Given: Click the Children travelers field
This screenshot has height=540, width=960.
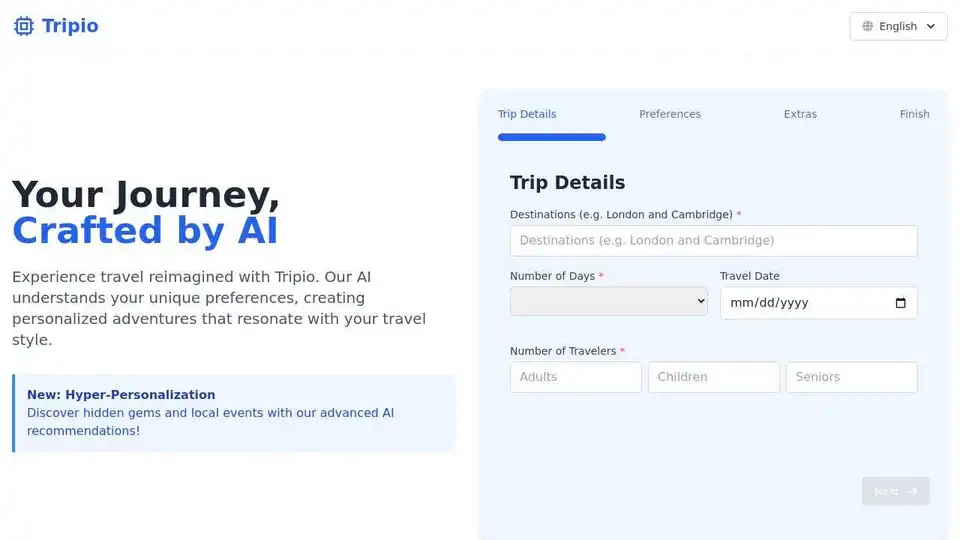Looking at the screenshot, I should click(714, 377).
